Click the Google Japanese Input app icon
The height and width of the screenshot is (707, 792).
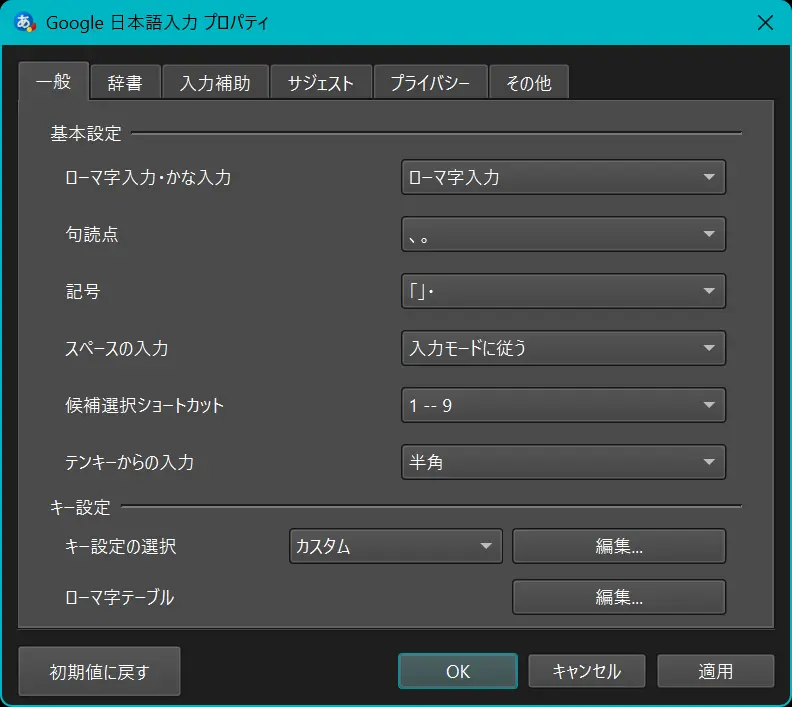(x=25, y=23)
